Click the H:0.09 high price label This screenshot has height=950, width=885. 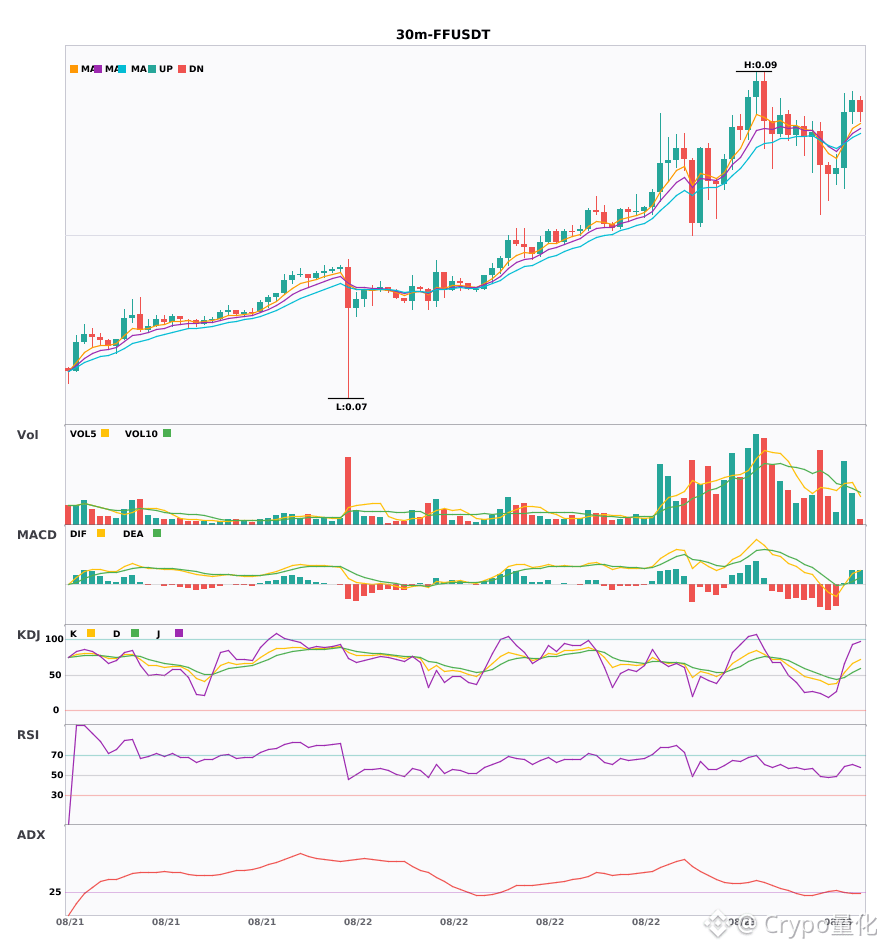pyautogui.click(x=760, y=65)
